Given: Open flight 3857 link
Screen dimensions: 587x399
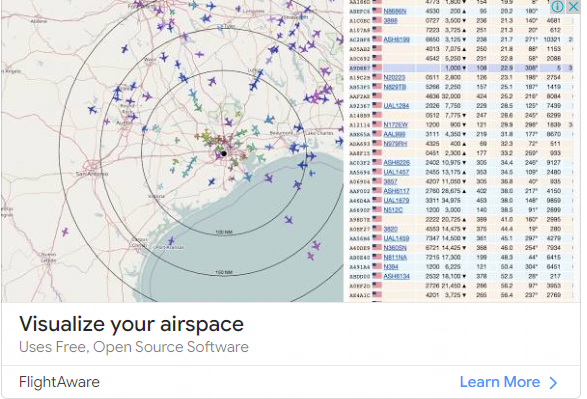Looking at the screenshot, I should 390,182.
